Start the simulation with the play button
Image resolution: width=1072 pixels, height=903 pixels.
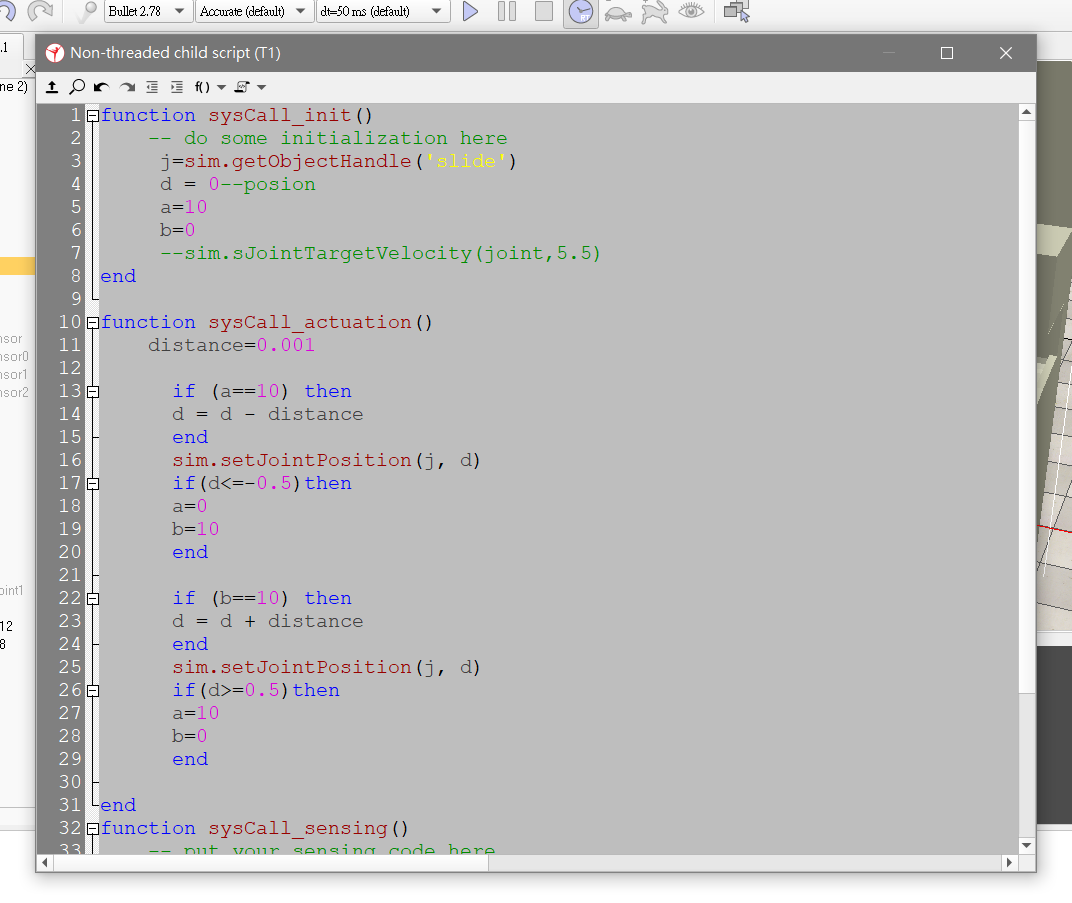471,12
